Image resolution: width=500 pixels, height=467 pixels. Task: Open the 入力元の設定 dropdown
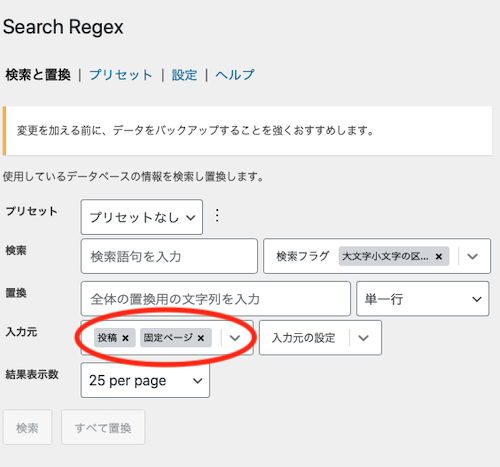point(320,338)
